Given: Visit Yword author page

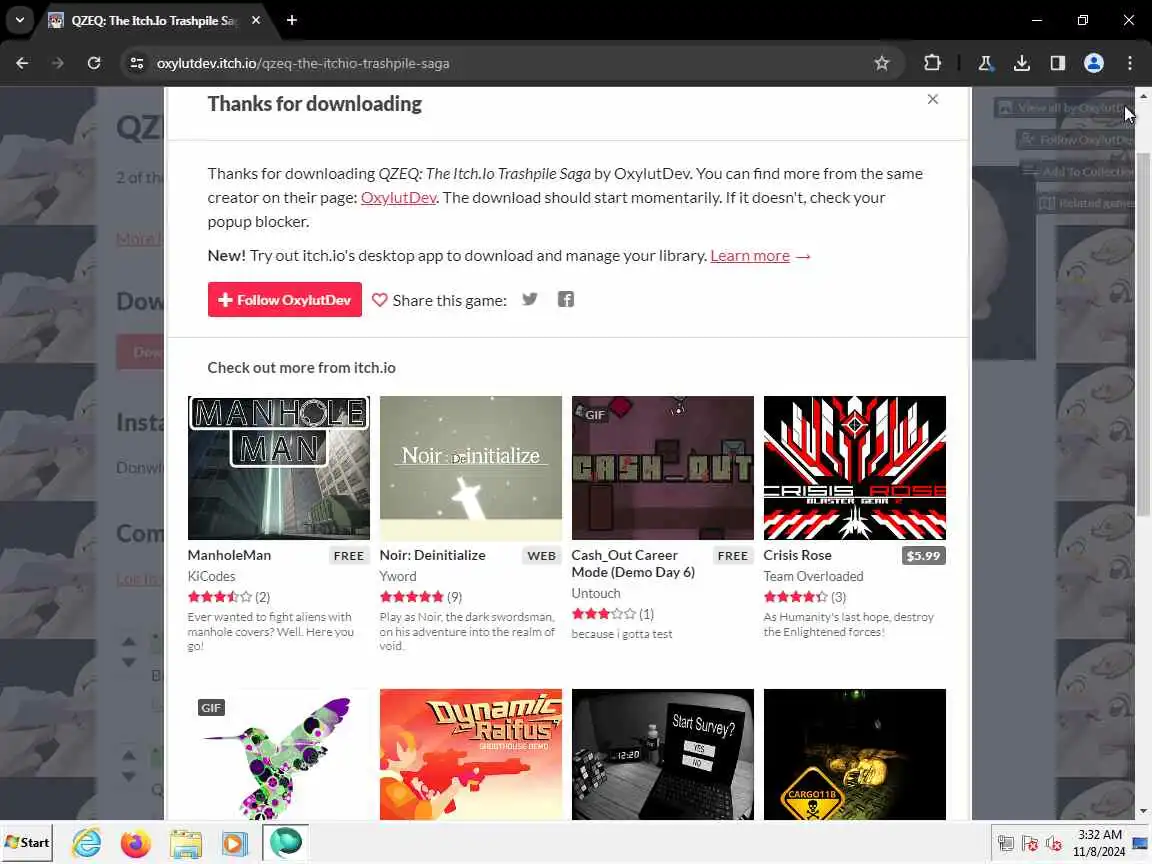Looking at the screenshot, I should click(397, 577).
